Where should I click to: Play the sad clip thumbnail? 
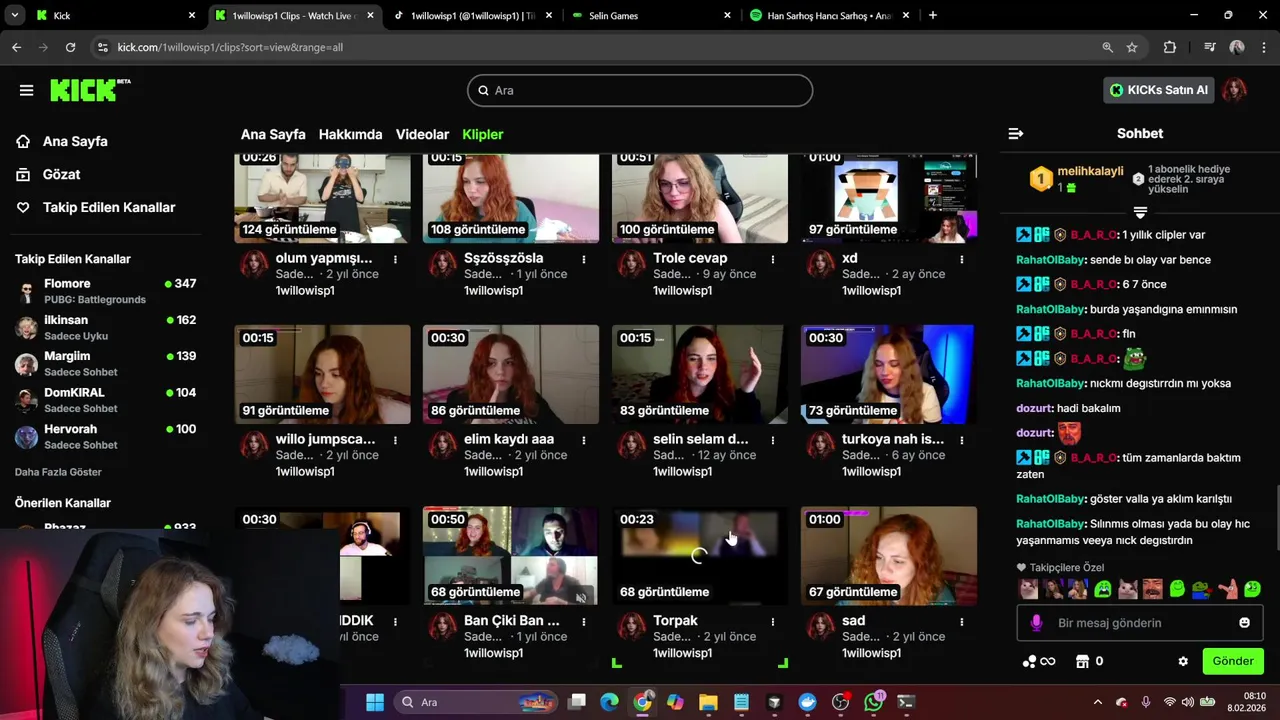(889, 555)
